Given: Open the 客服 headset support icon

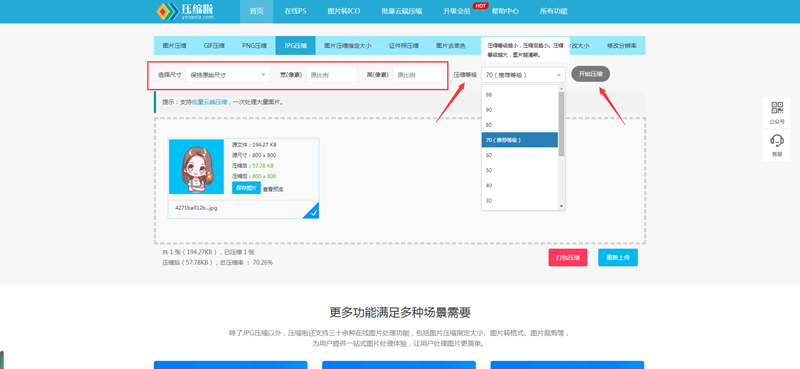Looking at the screenshot, I should click(777, 145).
